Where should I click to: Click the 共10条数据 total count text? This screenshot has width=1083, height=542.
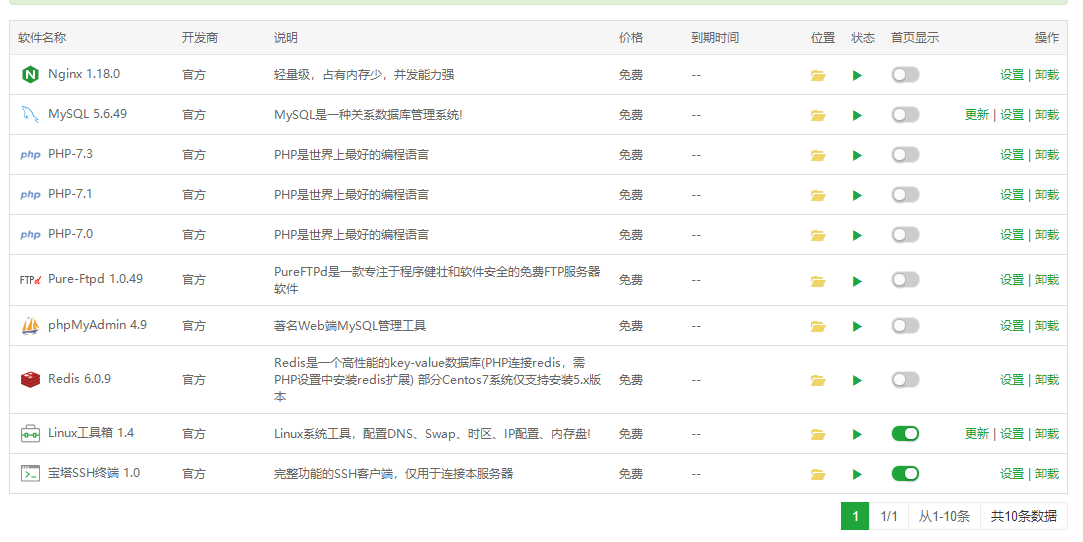coord(1024,516)
